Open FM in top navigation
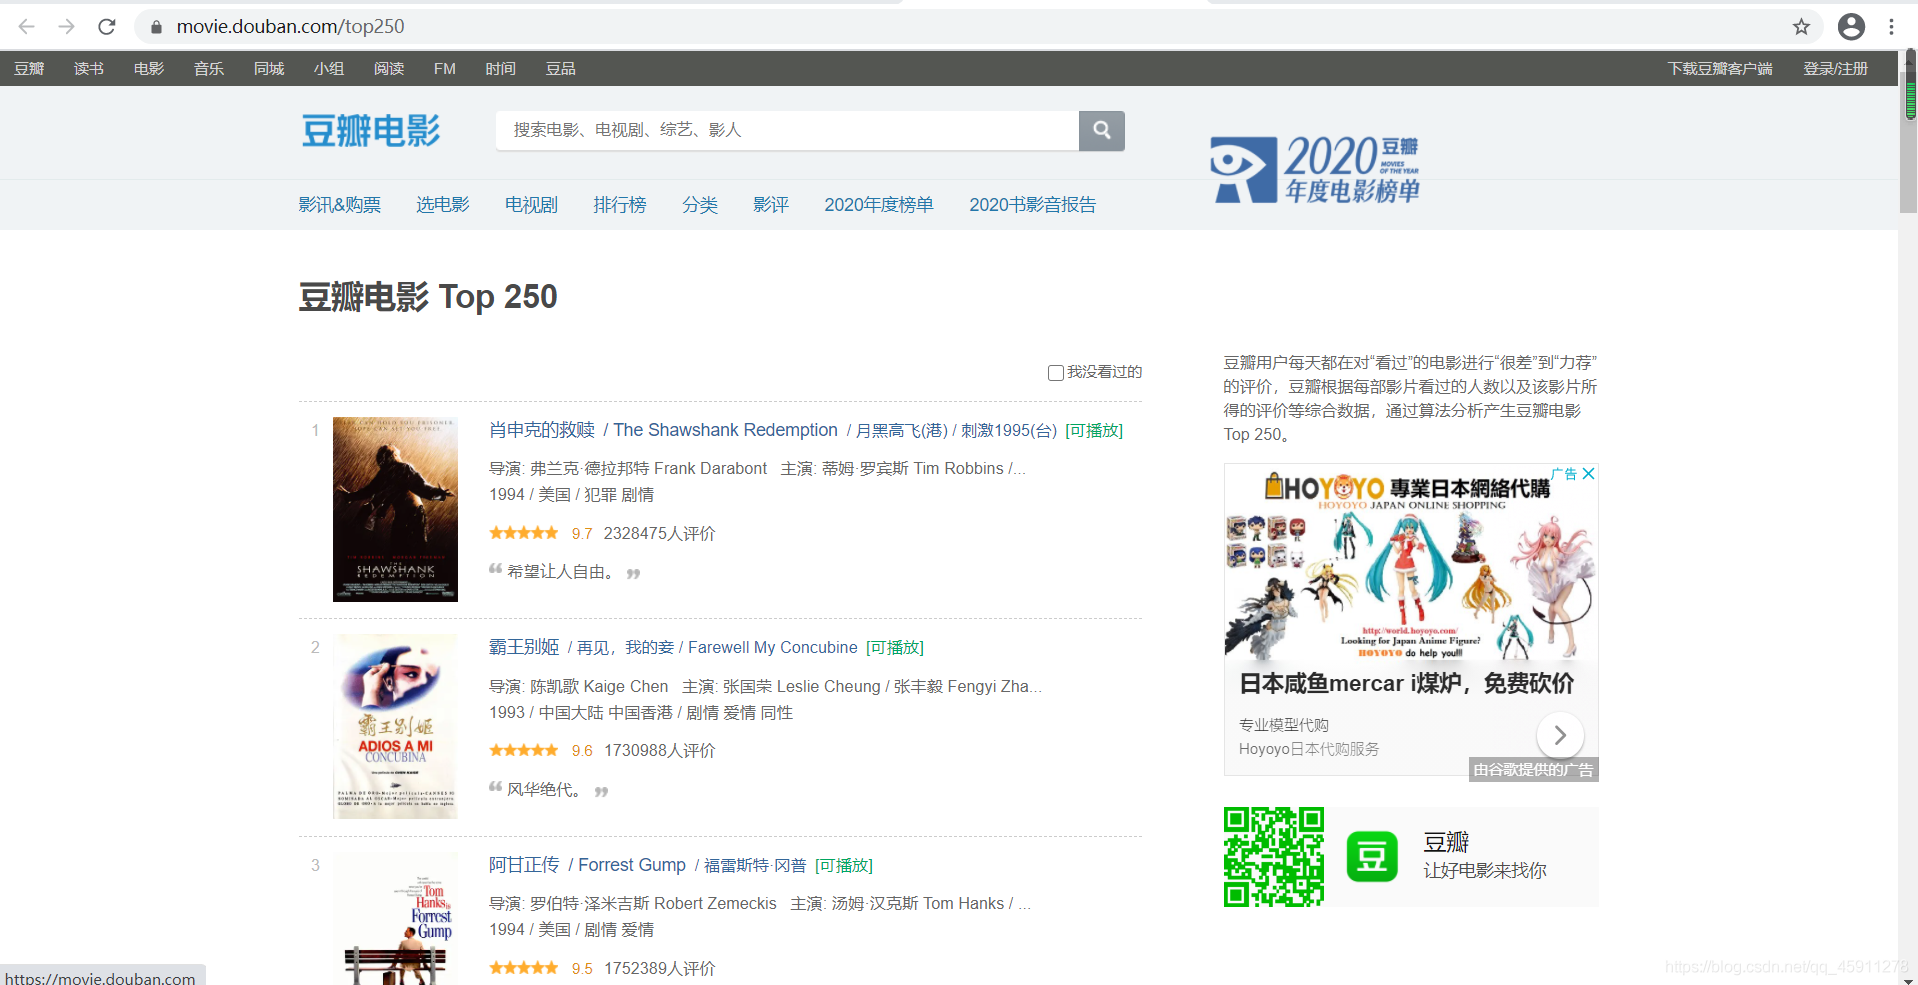This screenshot has height=985, width=1918. pos(445,69)
